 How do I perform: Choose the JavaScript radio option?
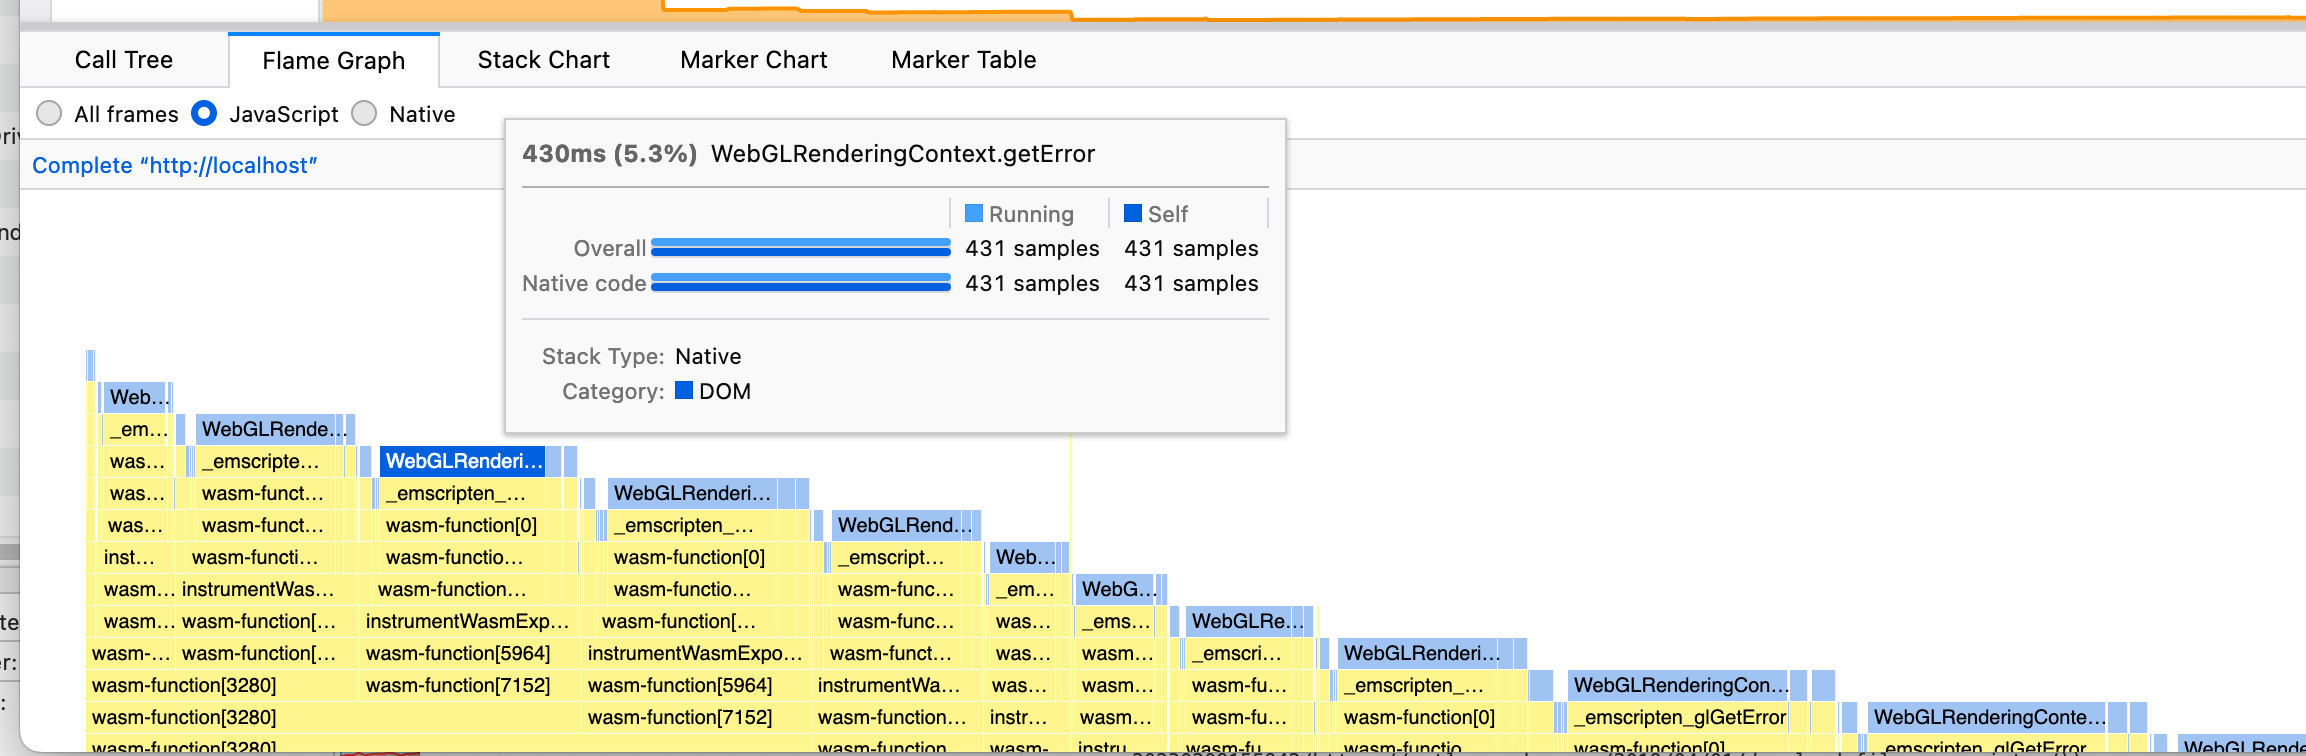[204, 114]
